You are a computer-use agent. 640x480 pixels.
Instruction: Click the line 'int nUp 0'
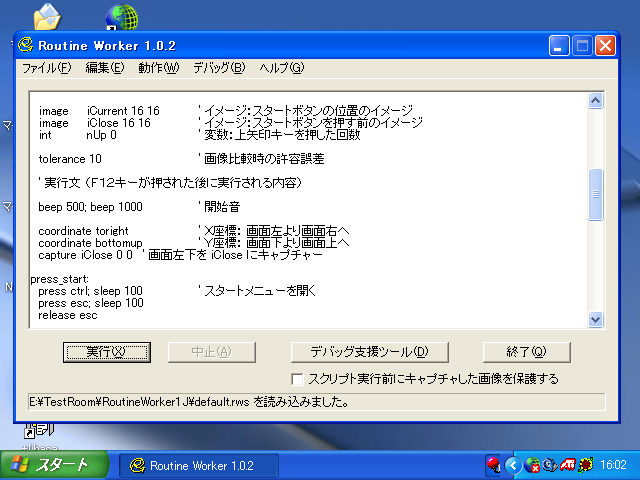(78, 135)
